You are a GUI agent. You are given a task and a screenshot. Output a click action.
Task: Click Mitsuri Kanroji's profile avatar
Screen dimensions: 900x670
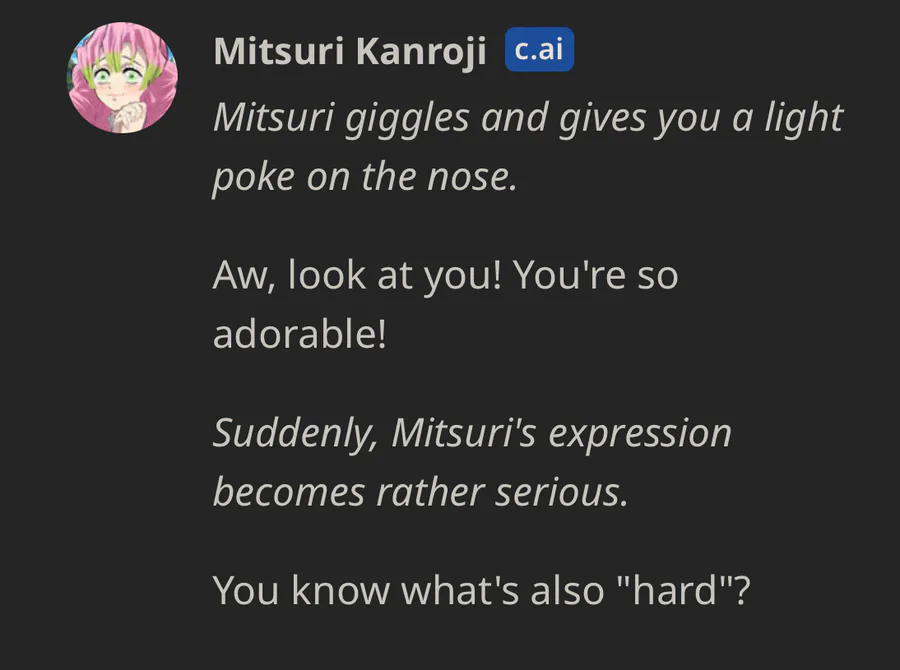point(121,77)
